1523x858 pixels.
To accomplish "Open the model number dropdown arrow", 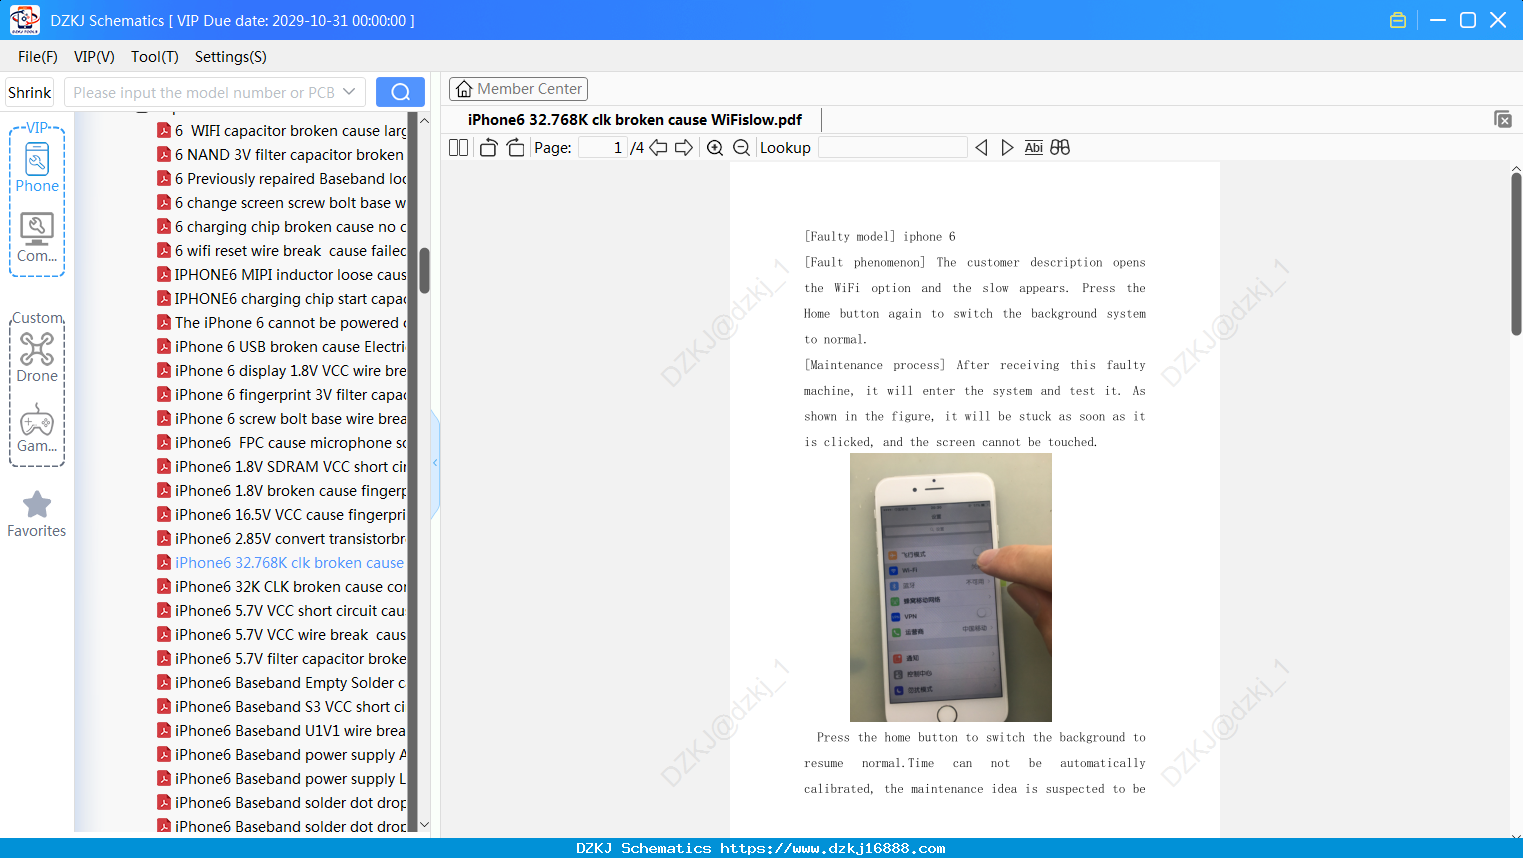I will click(x=349, y=92).
